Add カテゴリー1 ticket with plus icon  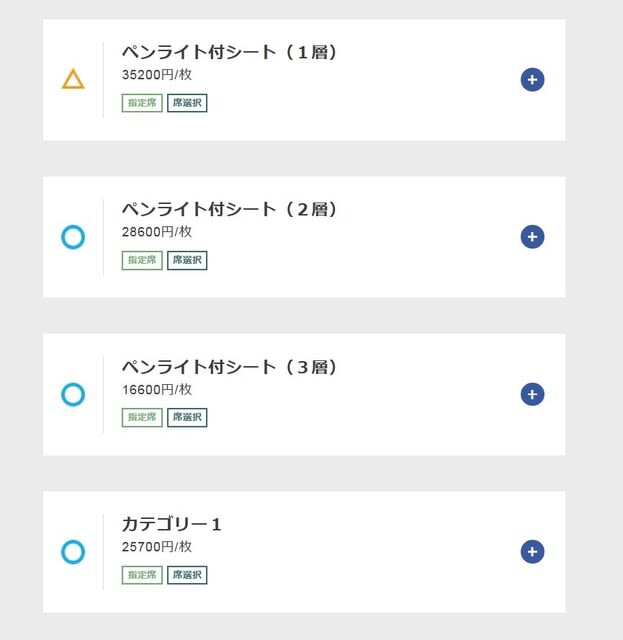532,552
